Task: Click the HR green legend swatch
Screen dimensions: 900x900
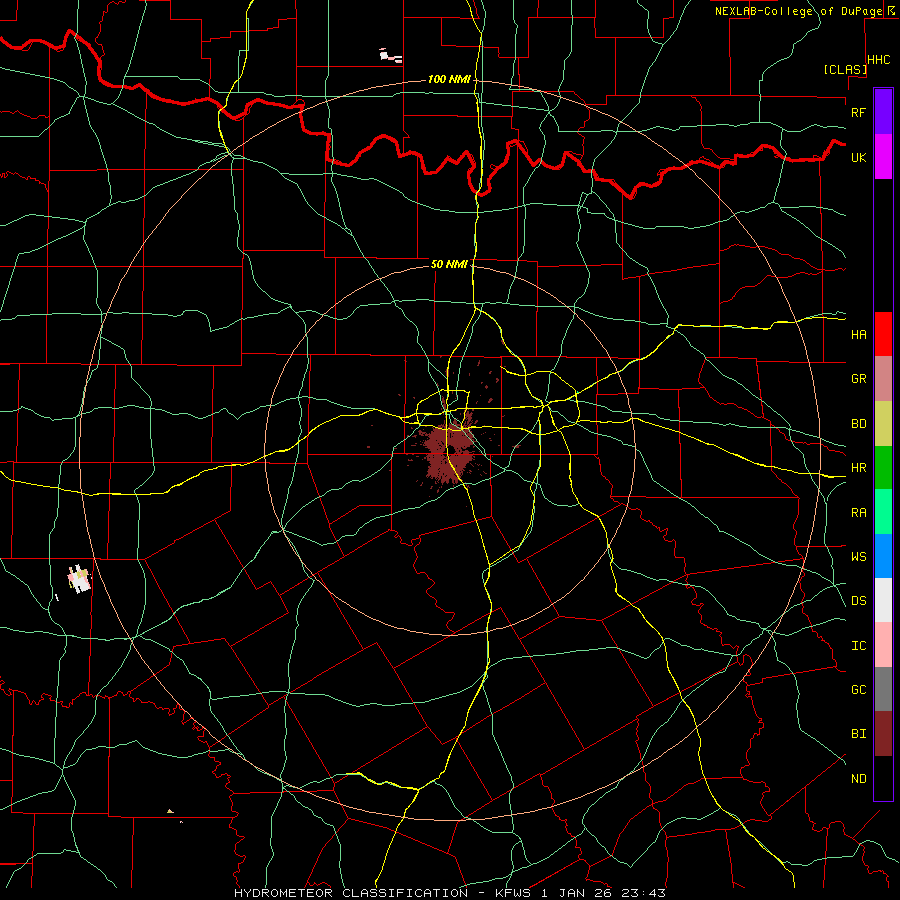Action: coord(883,468)
